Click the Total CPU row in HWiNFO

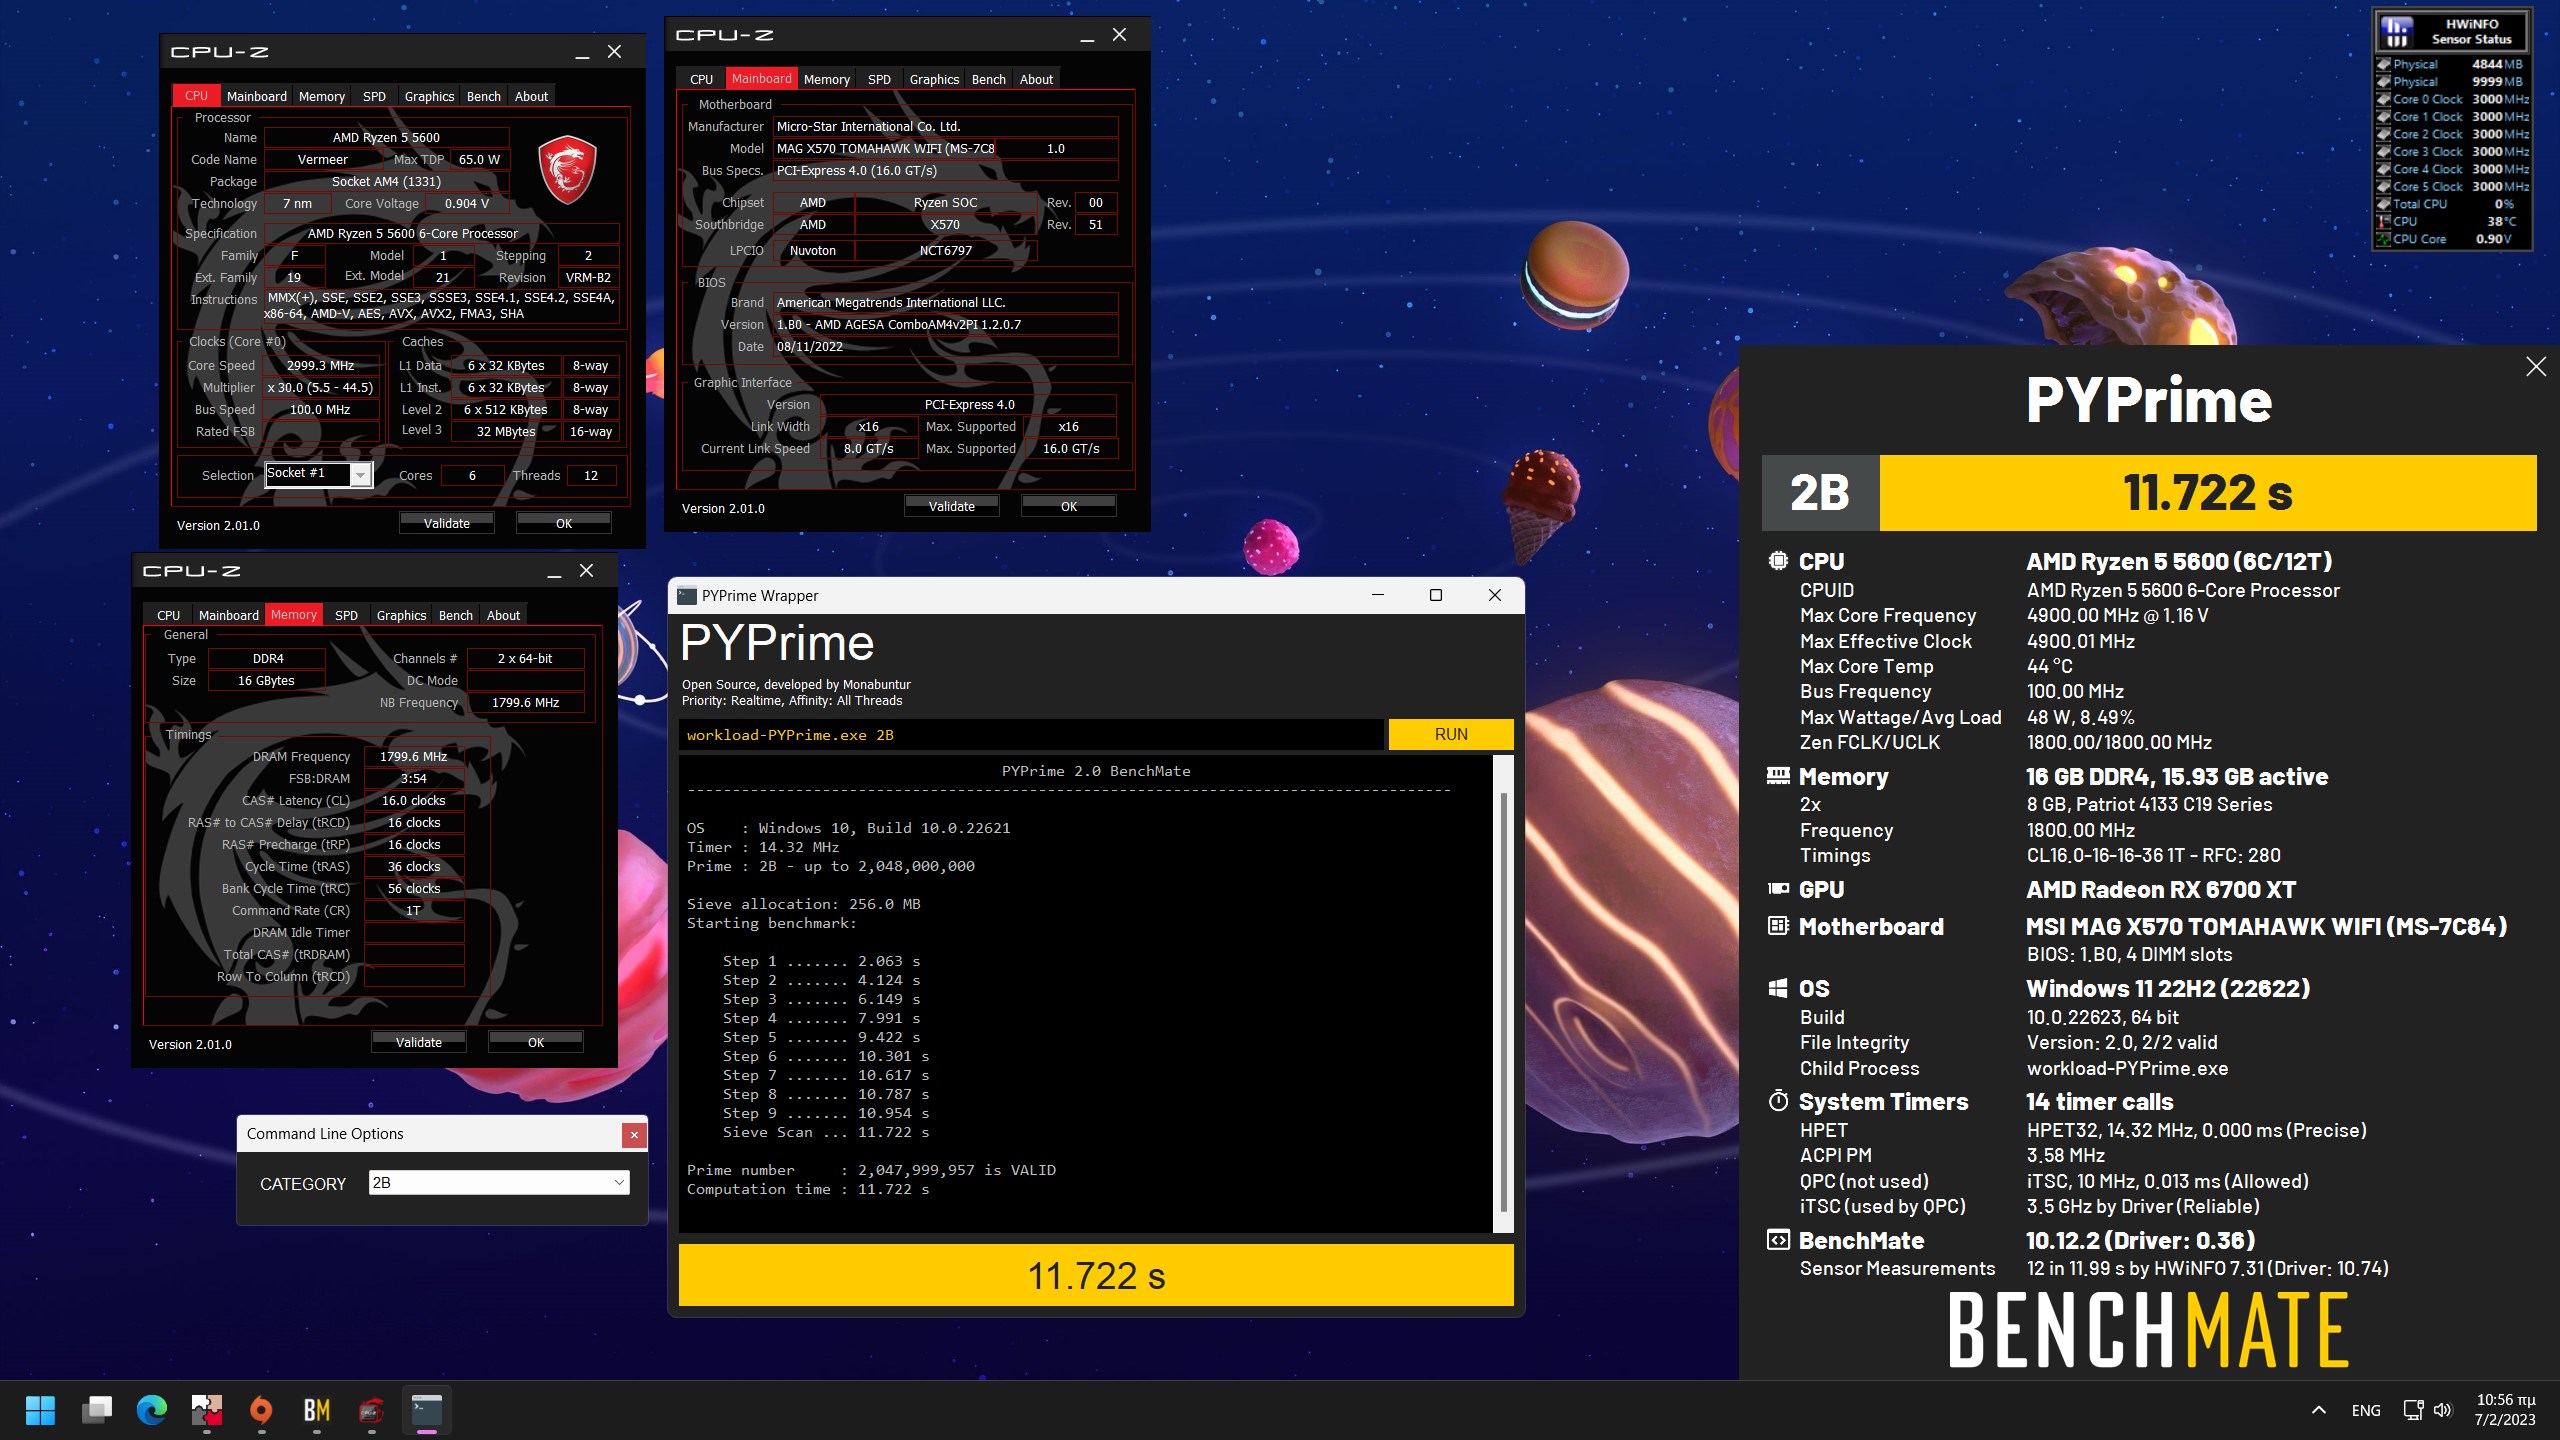pos(2453,204)
